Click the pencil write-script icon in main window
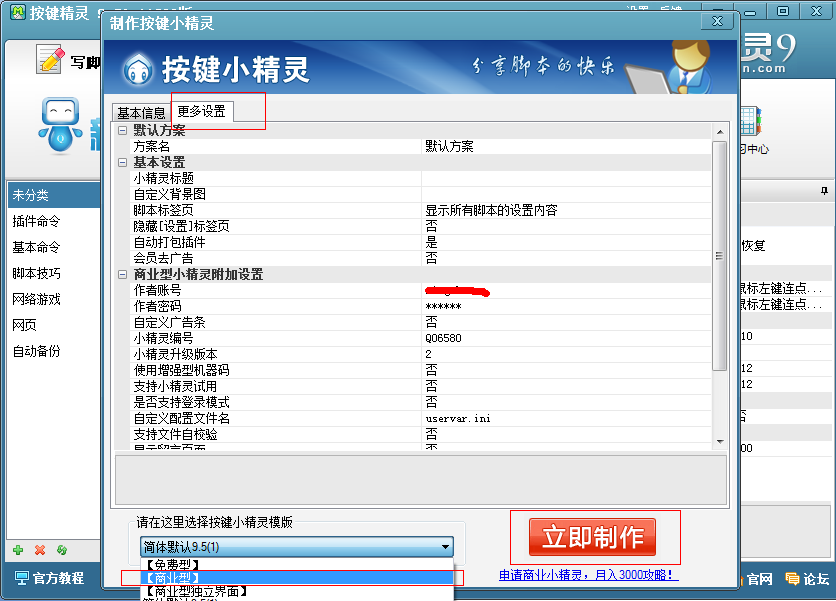Viewport: 836px width, 601px height. click(50, 59)
